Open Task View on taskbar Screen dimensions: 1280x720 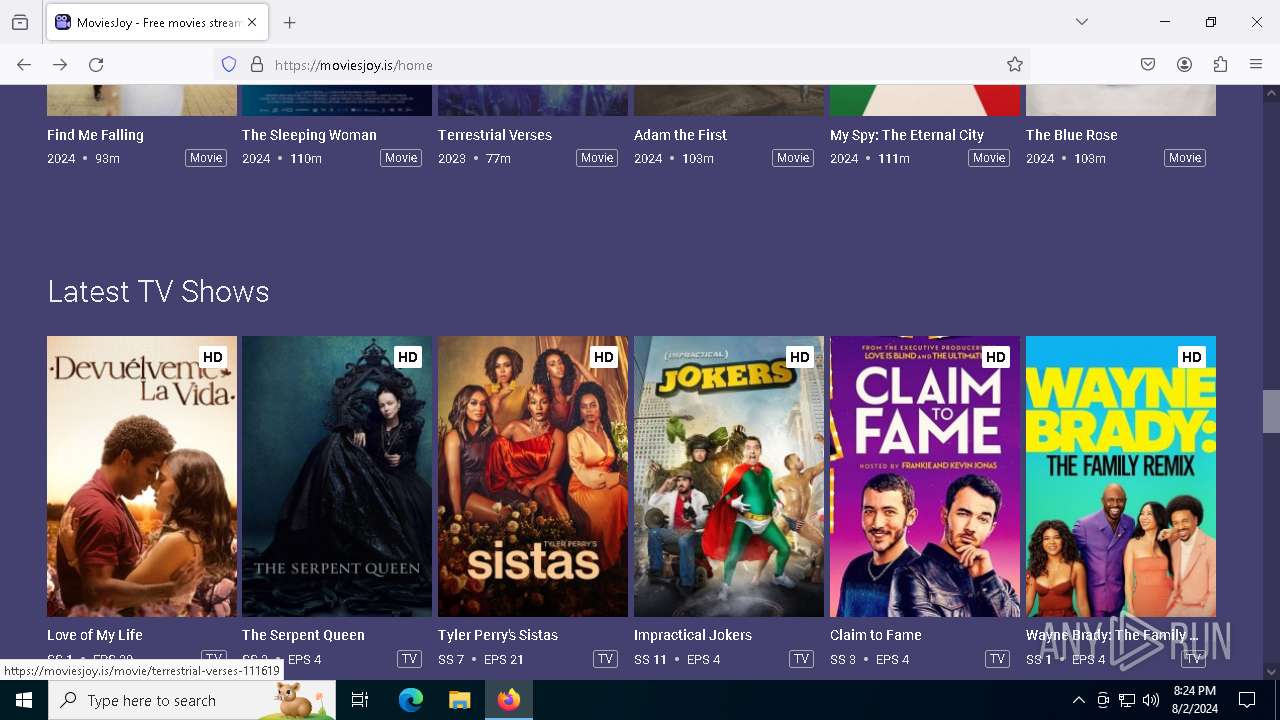(360, 700)
